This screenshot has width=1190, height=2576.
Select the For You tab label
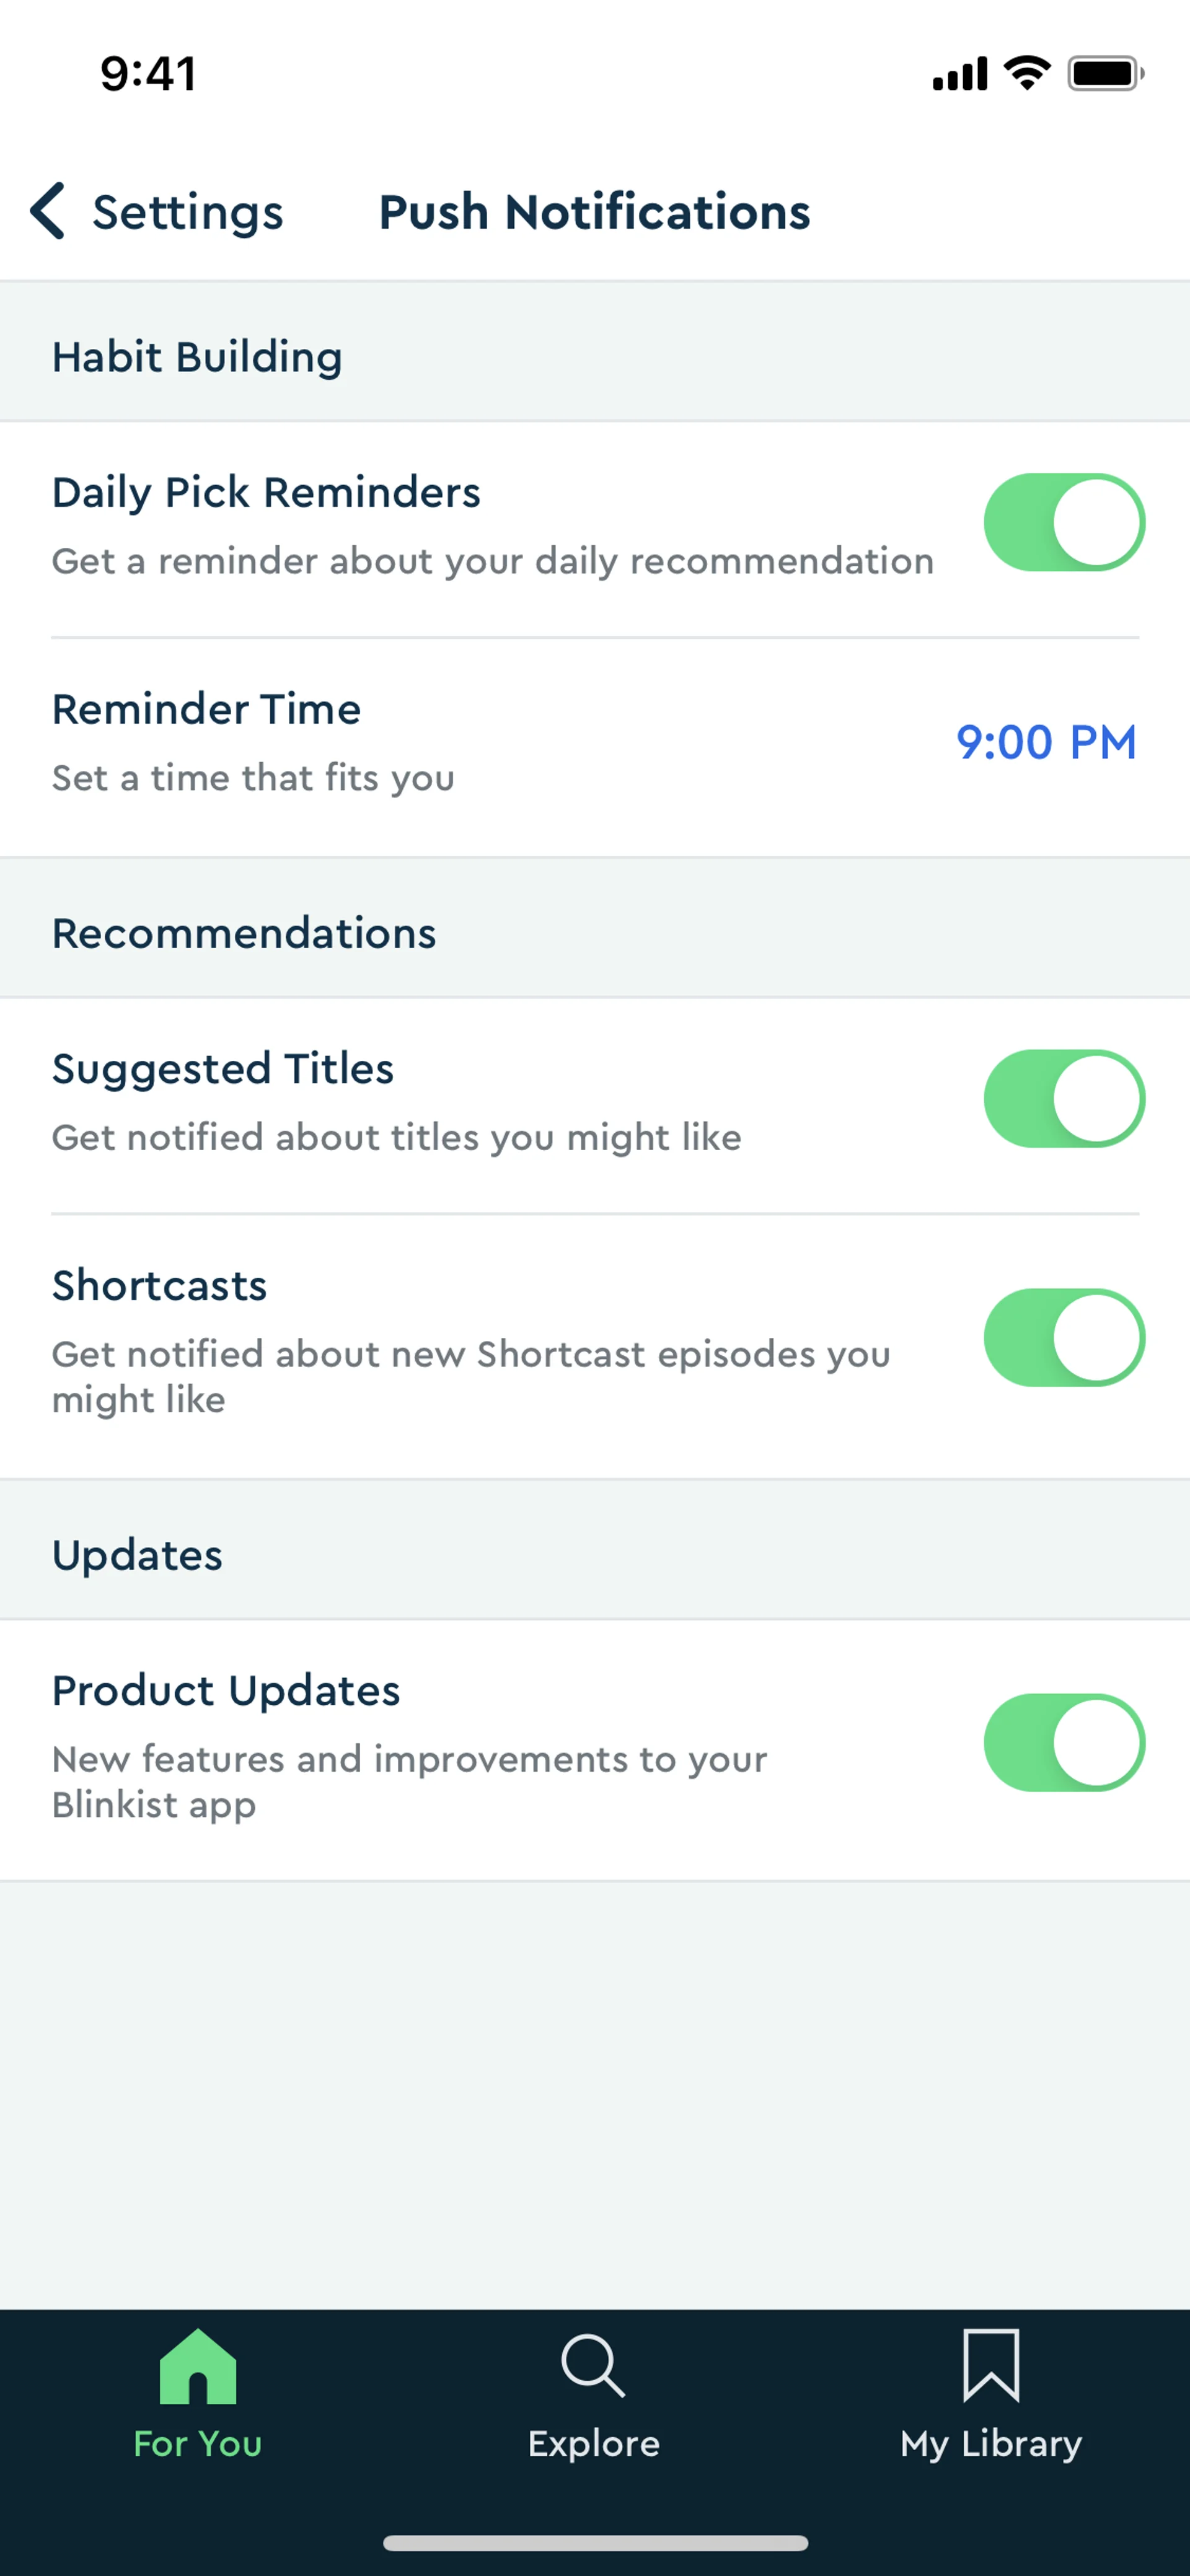(x=198, y=2443)
